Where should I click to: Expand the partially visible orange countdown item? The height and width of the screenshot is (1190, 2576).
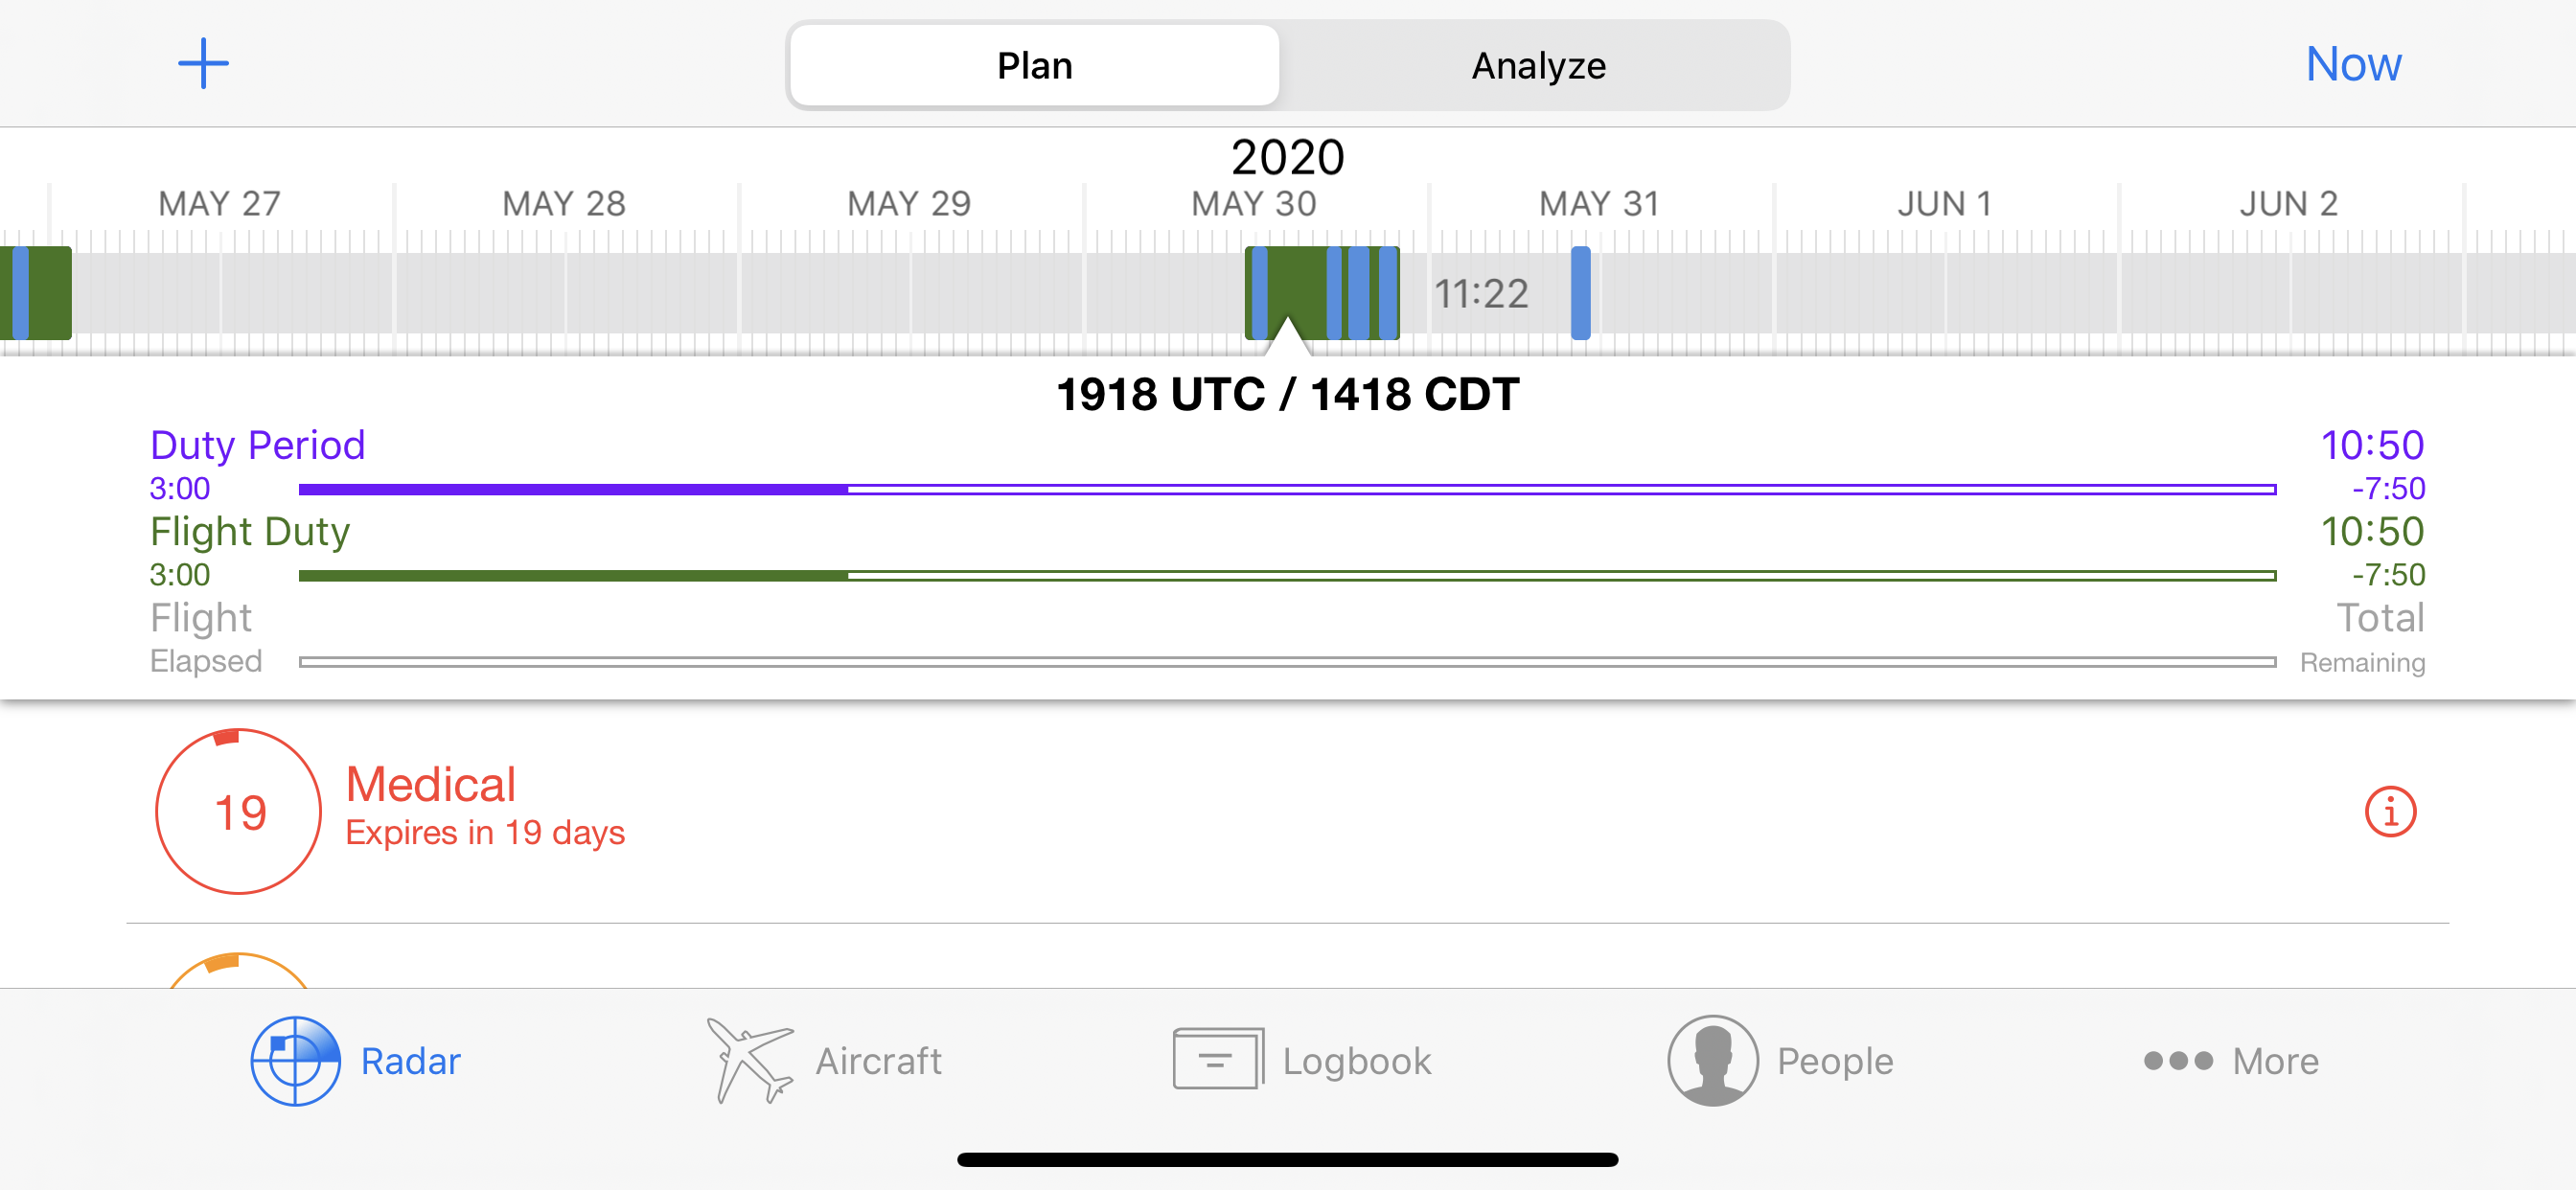239,970
